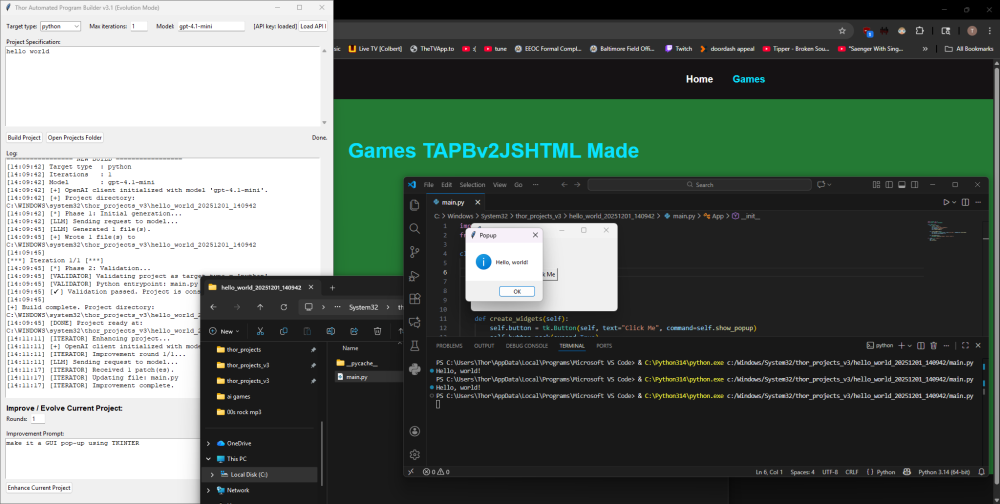This screenshot has height=504, width=1000.
Task: Open the Target type python dropdown
Action: 59,25
